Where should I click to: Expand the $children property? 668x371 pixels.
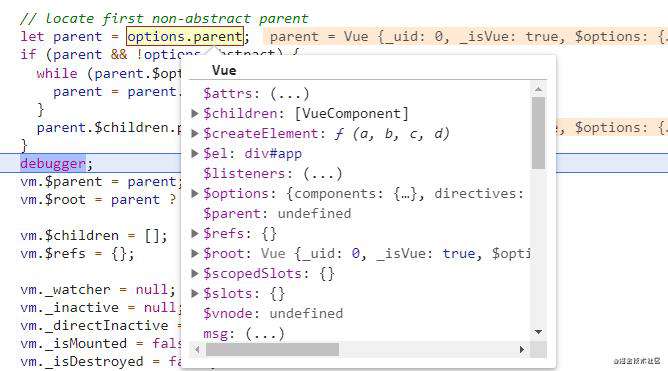coord(195,113)
